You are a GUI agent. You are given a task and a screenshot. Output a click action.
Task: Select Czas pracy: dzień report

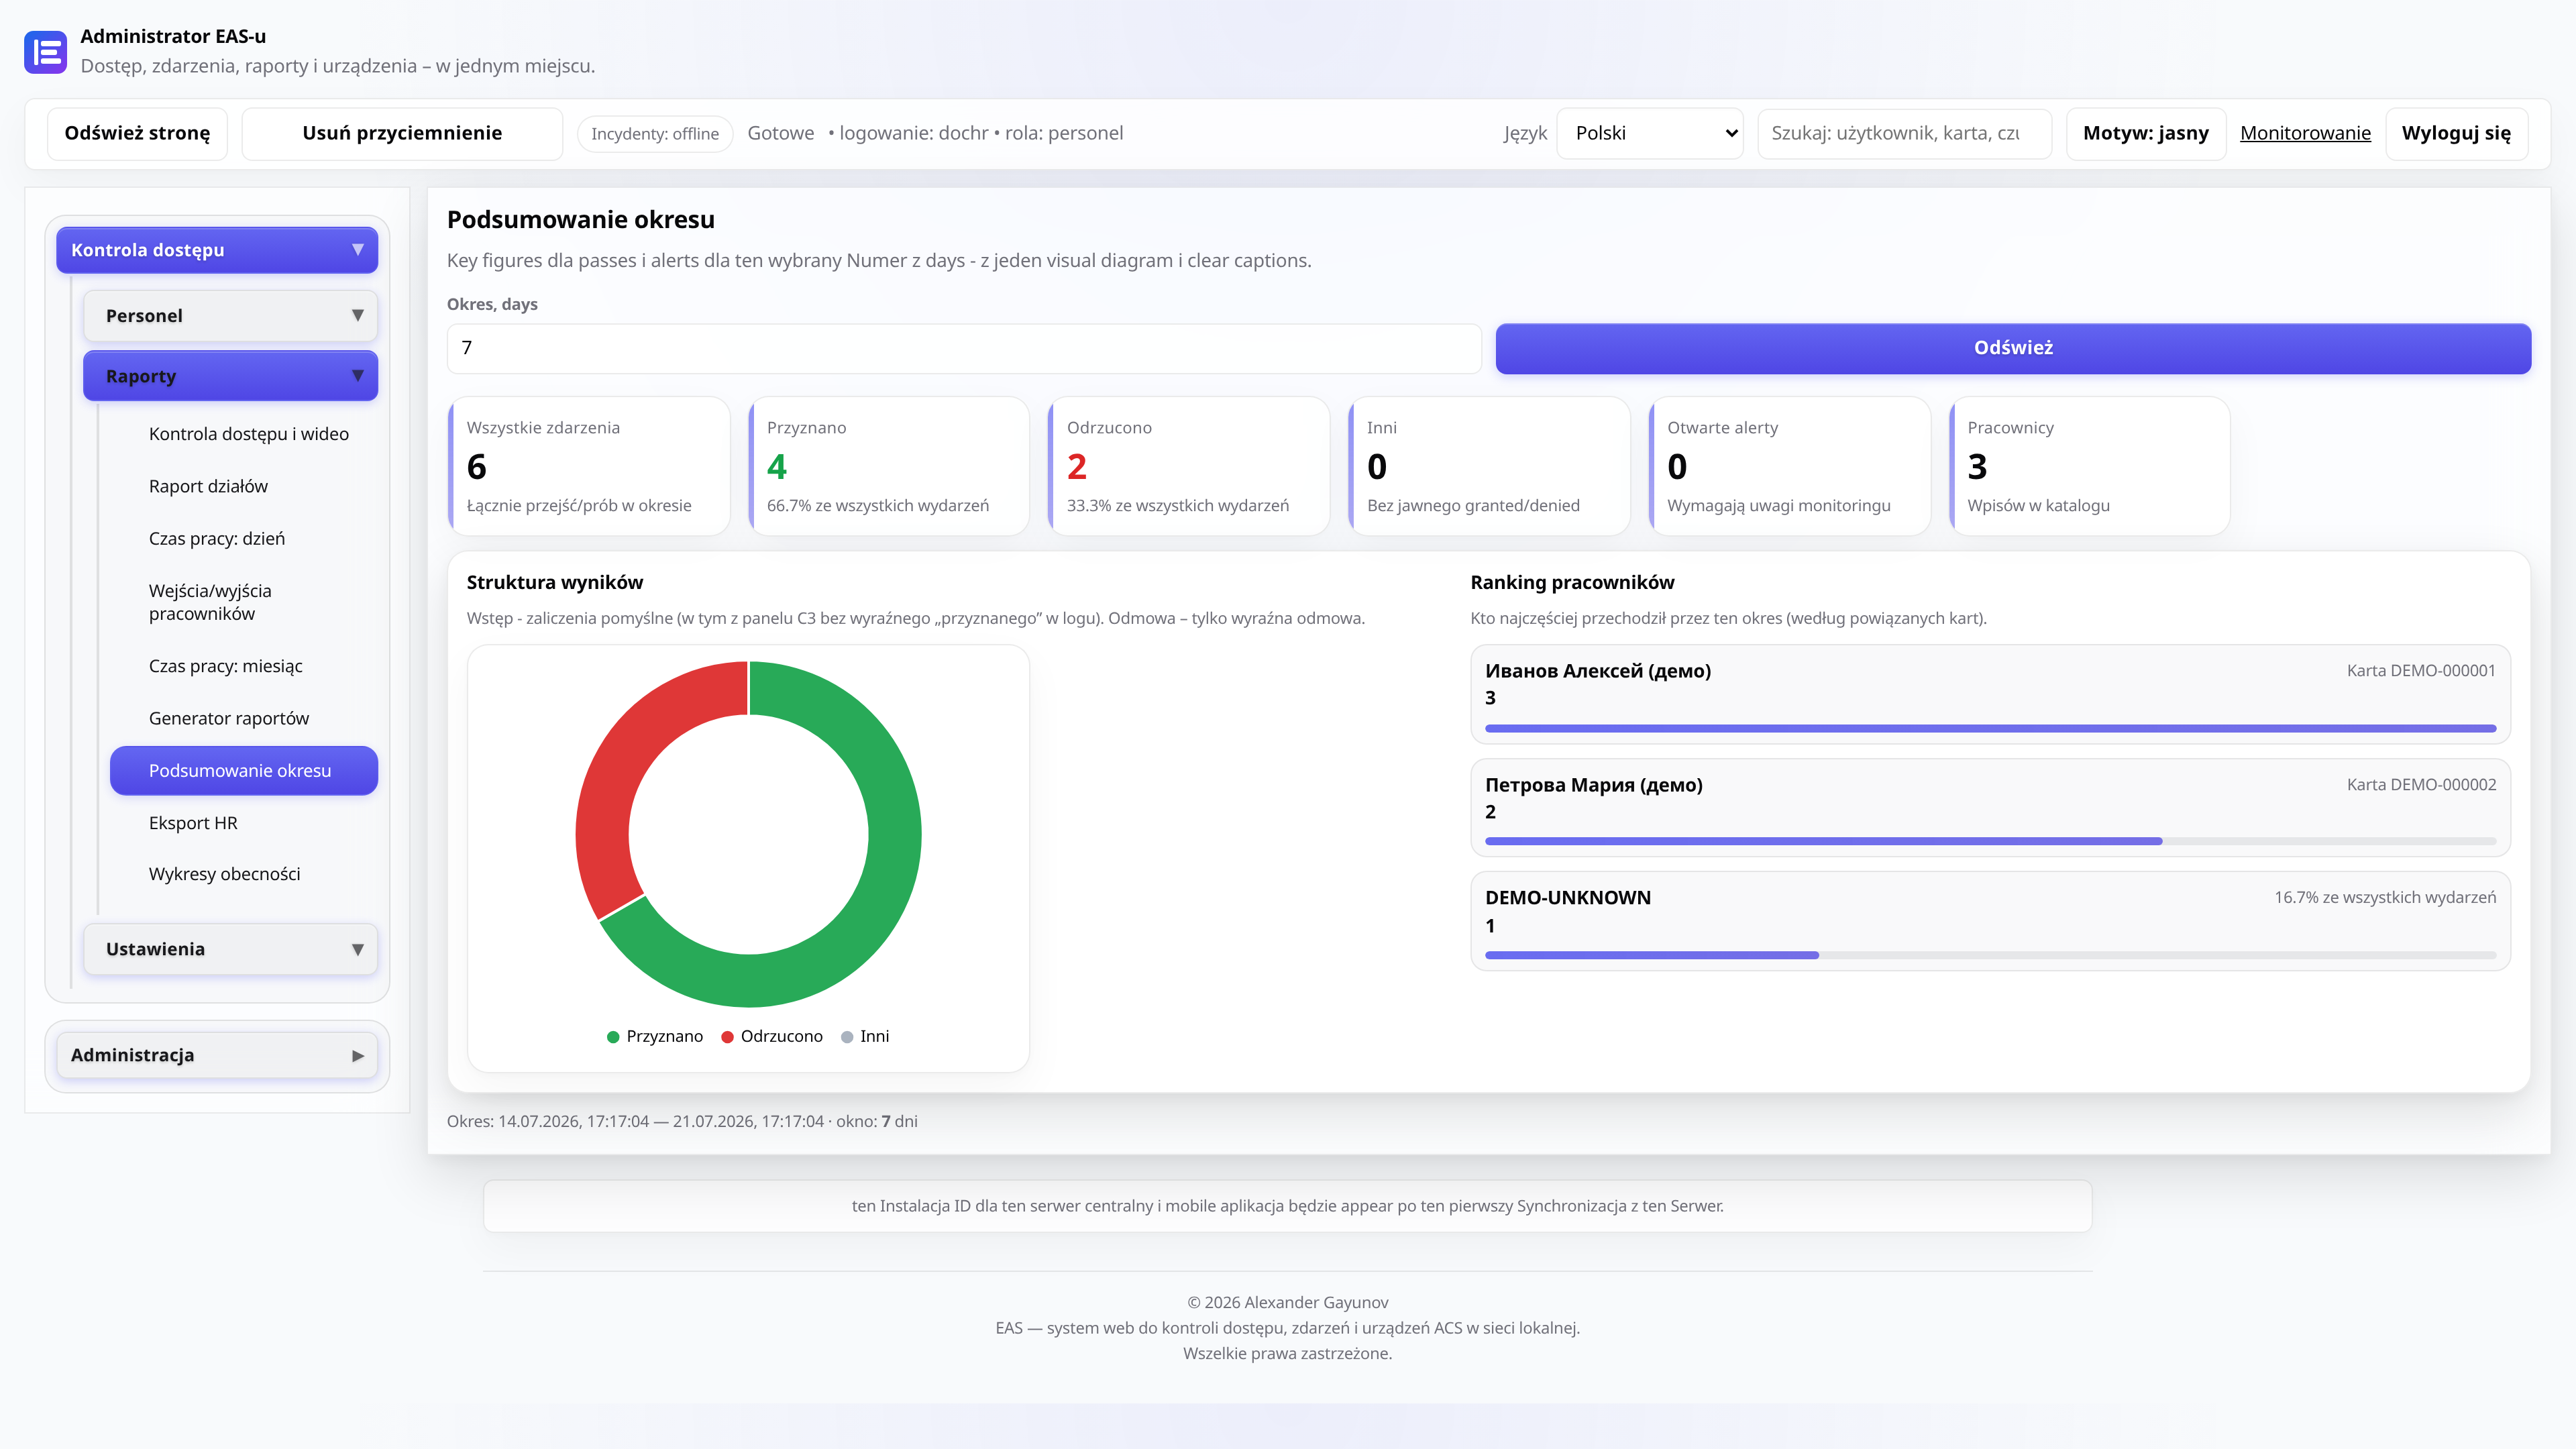[217, 538]
